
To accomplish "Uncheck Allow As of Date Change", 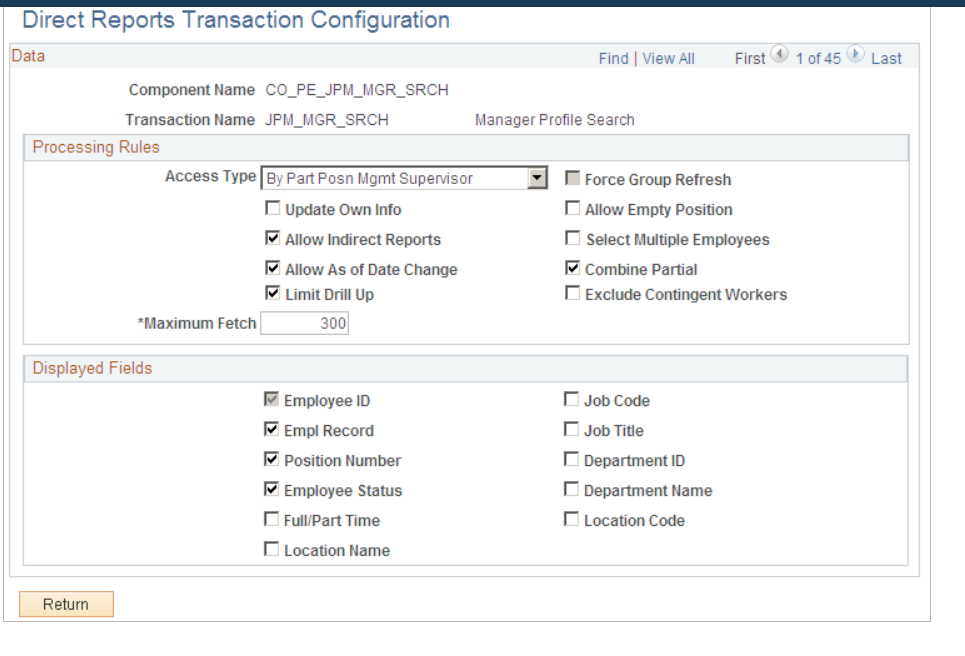I will tap(273, 269).
